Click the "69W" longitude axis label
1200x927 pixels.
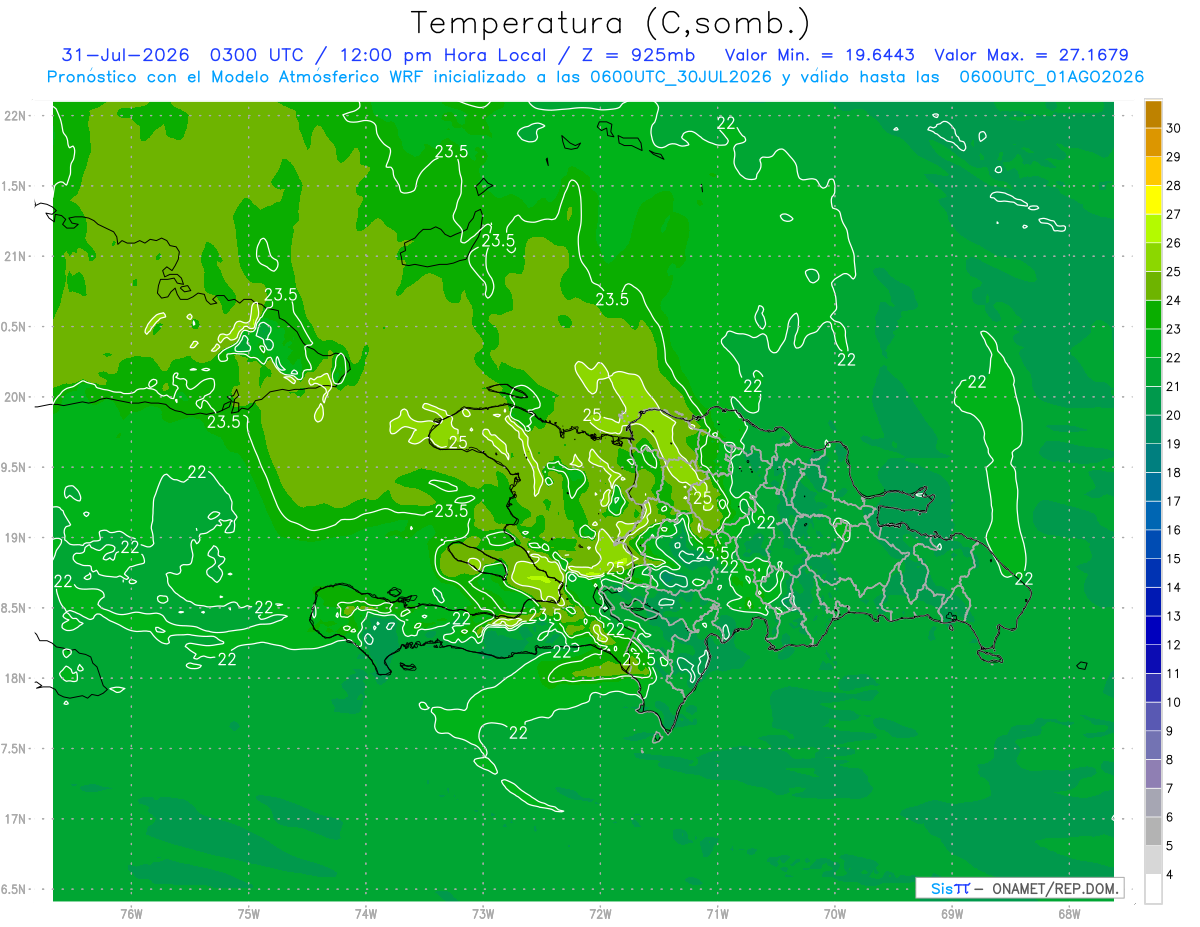952,913
